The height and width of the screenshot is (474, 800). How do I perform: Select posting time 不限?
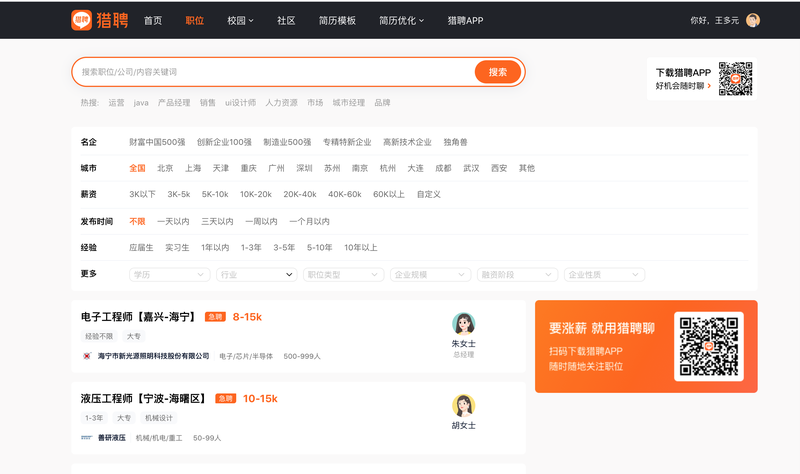[137, 221]
